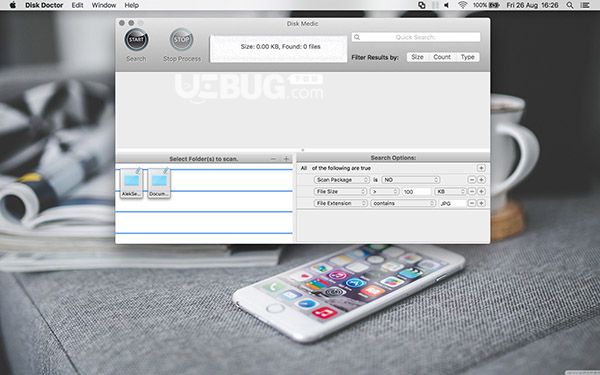Filter results by Count

pyautogui.click(x=442, y=57)
